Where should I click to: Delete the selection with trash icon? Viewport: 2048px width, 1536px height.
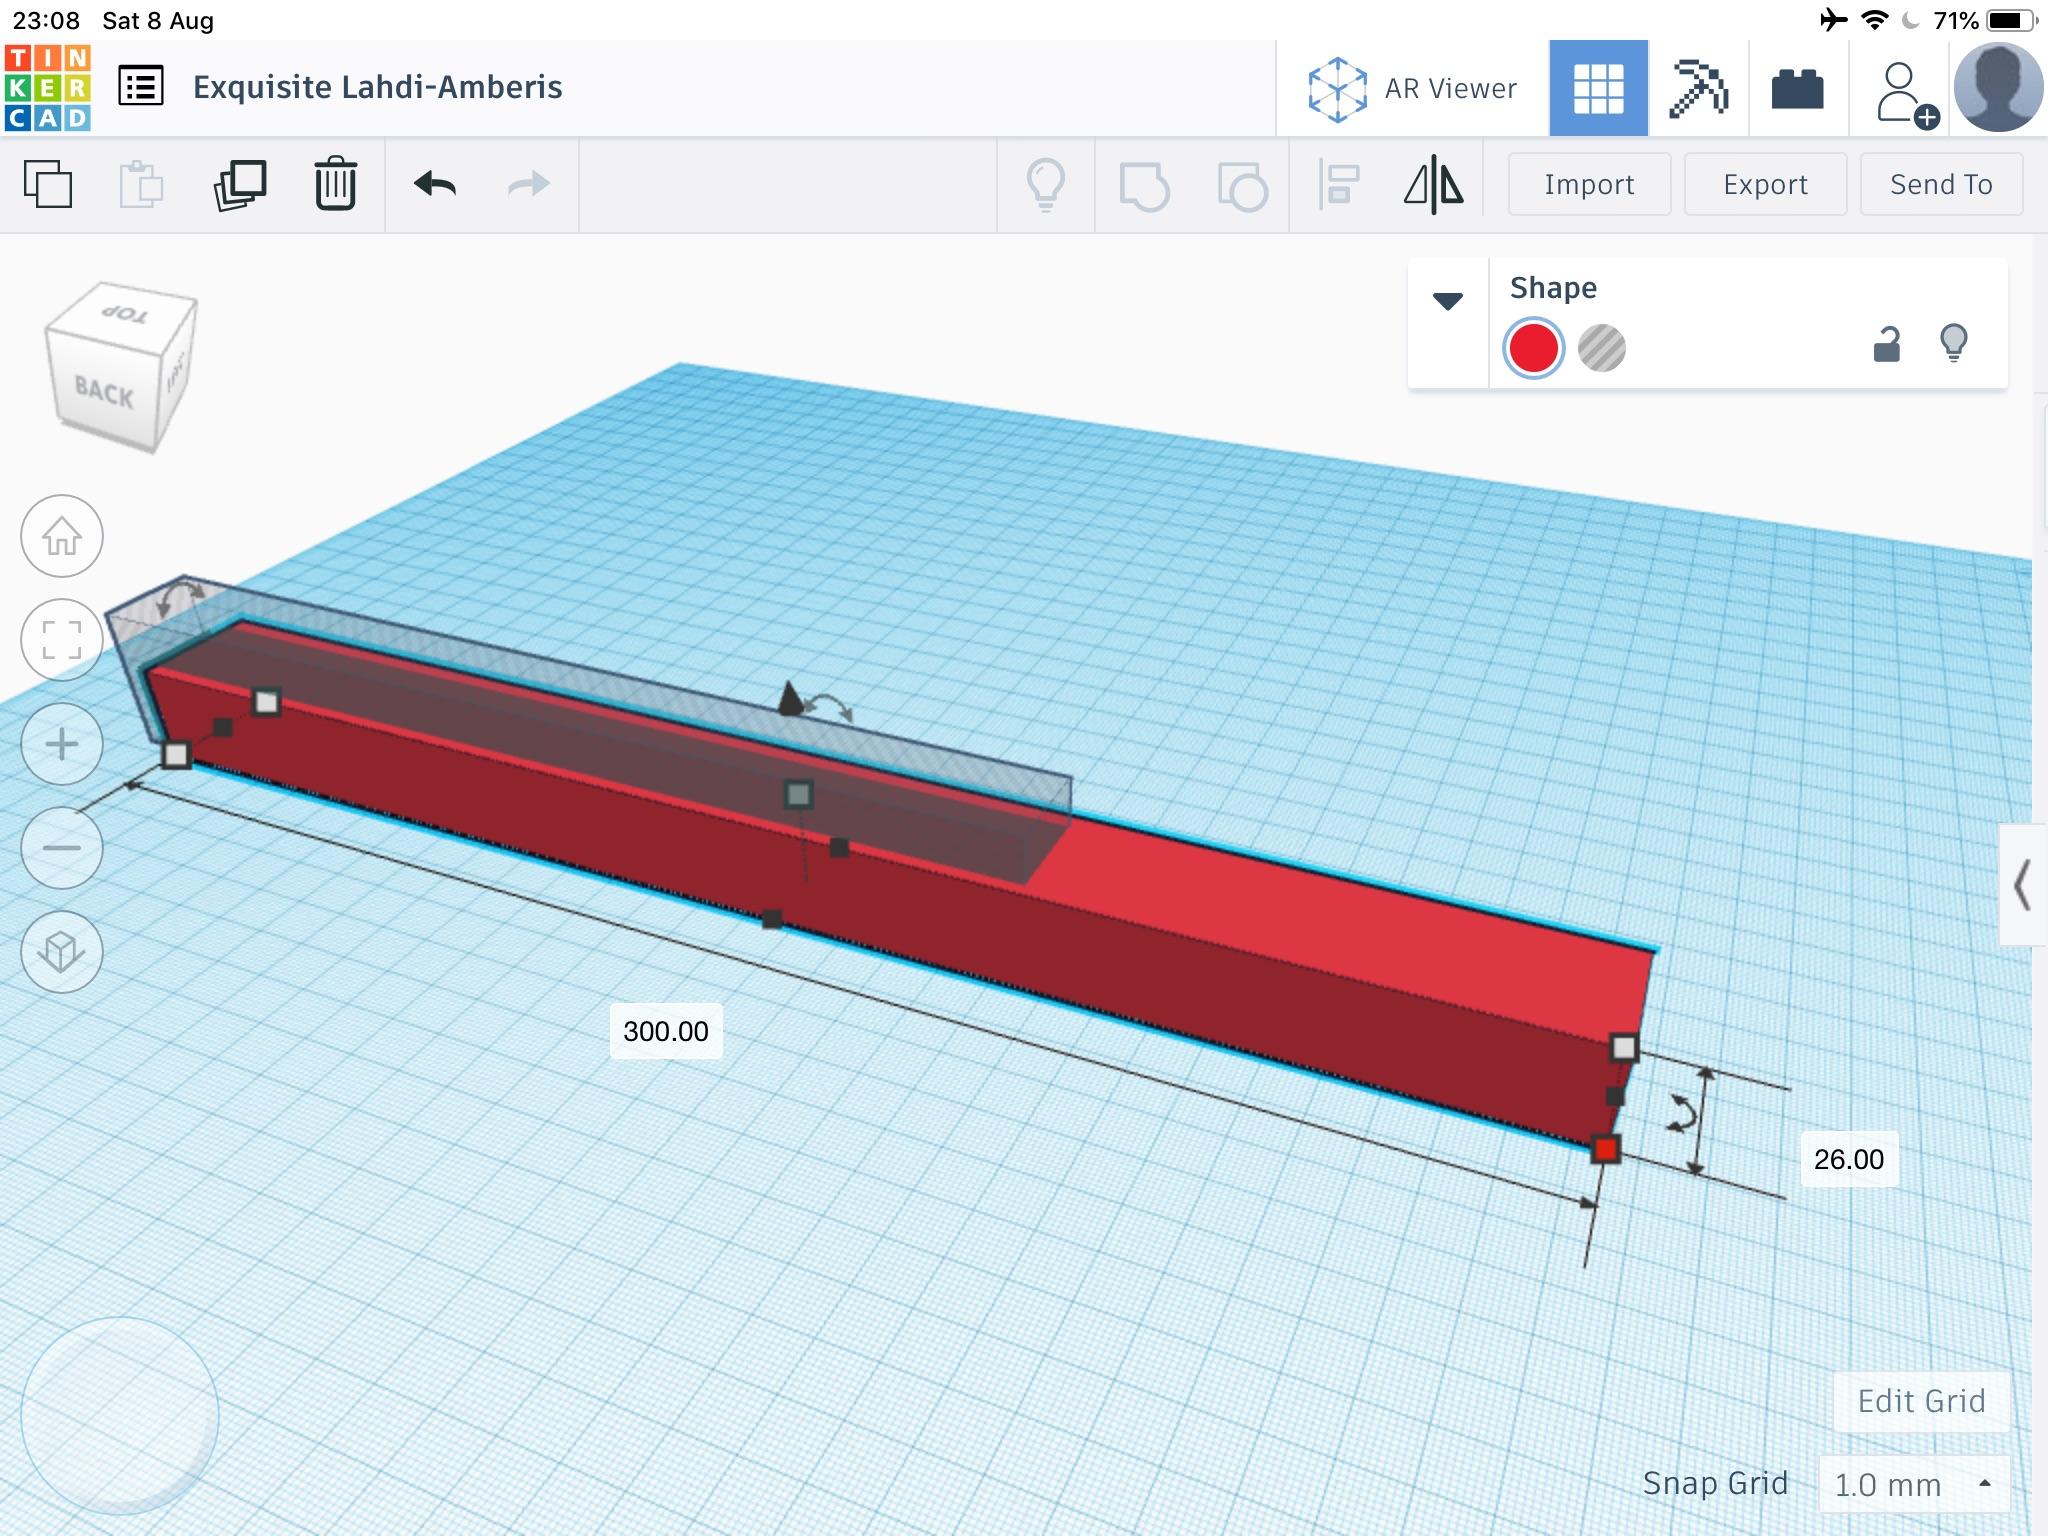point(335,183)
